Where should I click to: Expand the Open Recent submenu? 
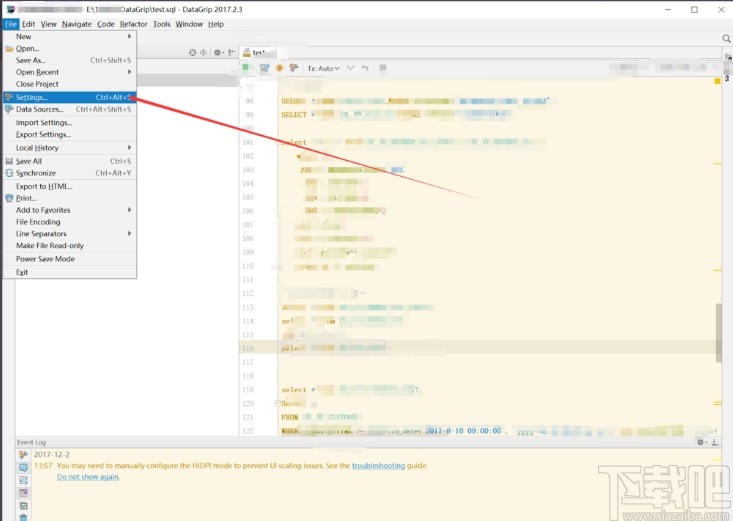pyautogui.click(x=38, y=72)
